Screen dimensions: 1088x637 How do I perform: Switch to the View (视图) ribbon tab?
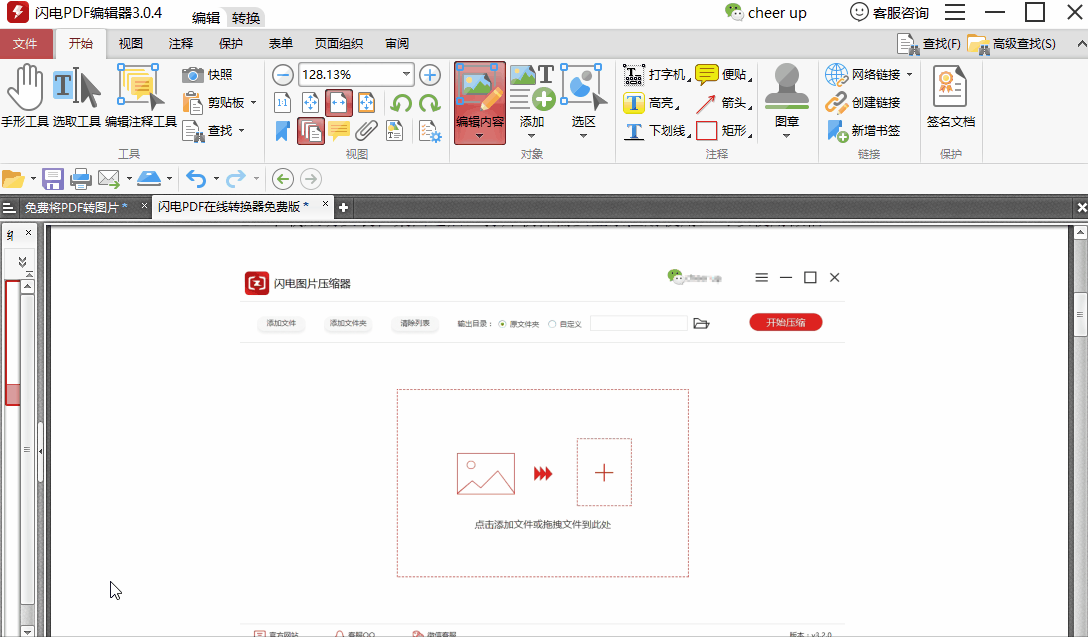[130, 44]
